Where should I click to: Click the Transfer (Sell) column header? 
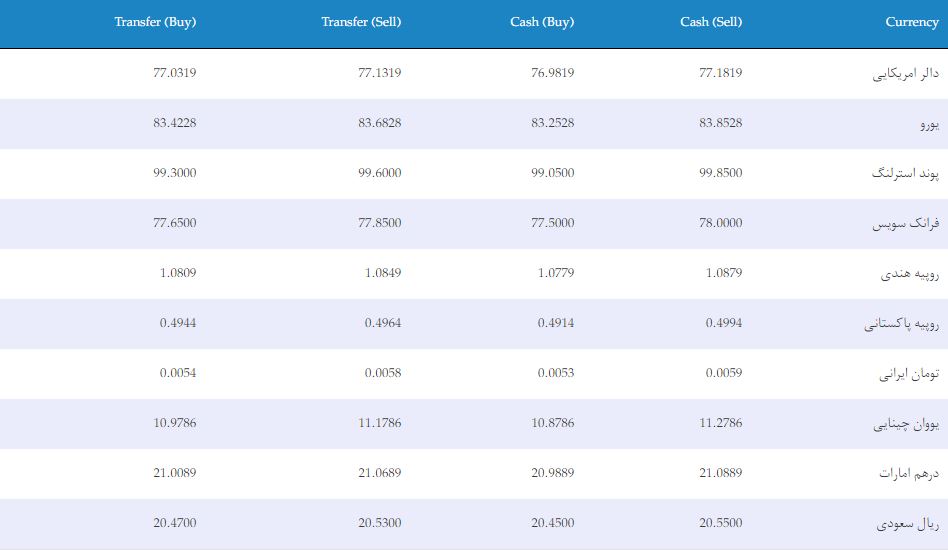(361, 22)
